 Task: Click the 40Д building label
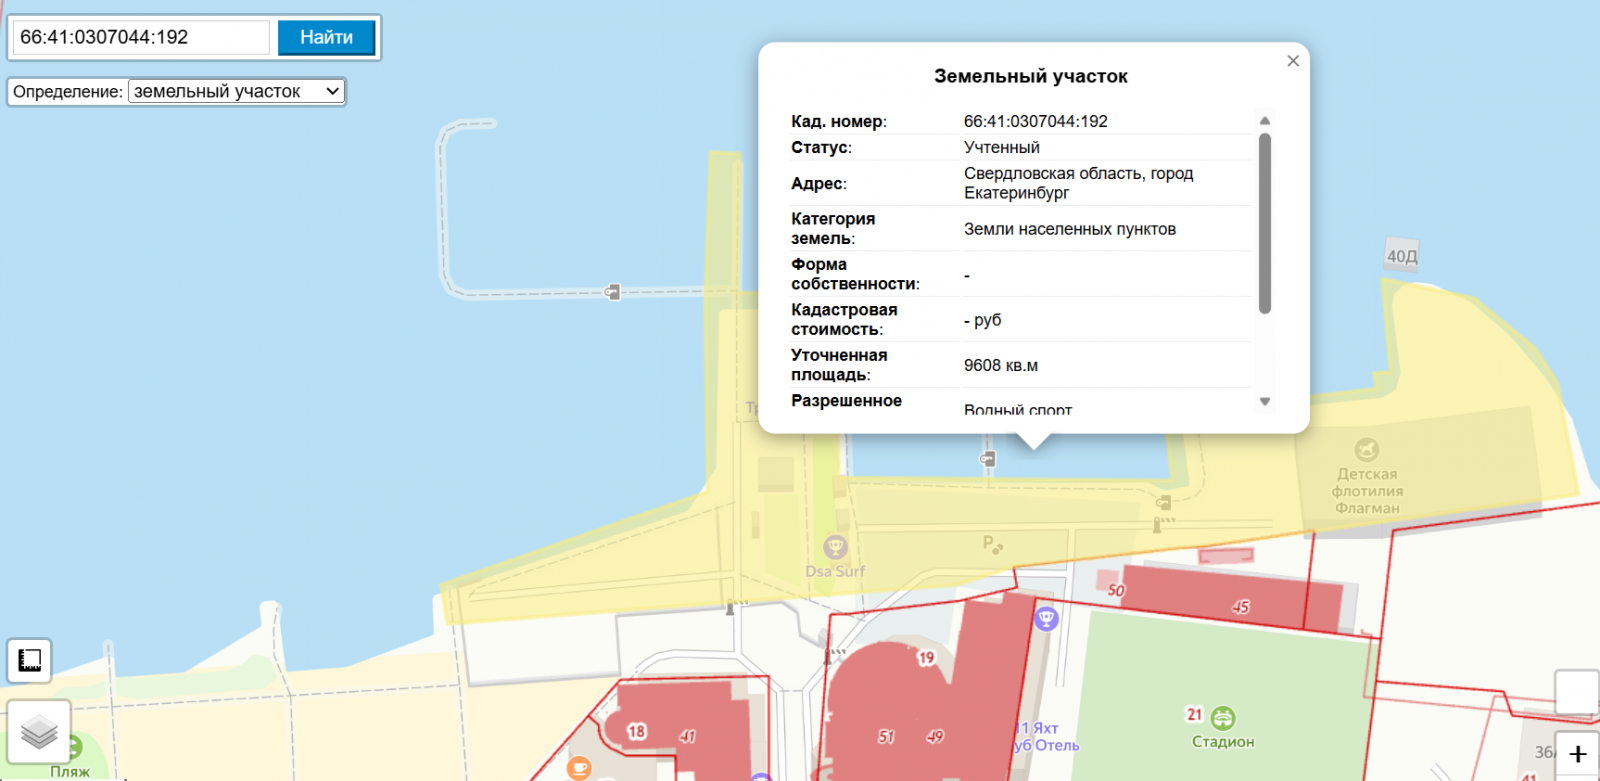tap(1402, 256)
